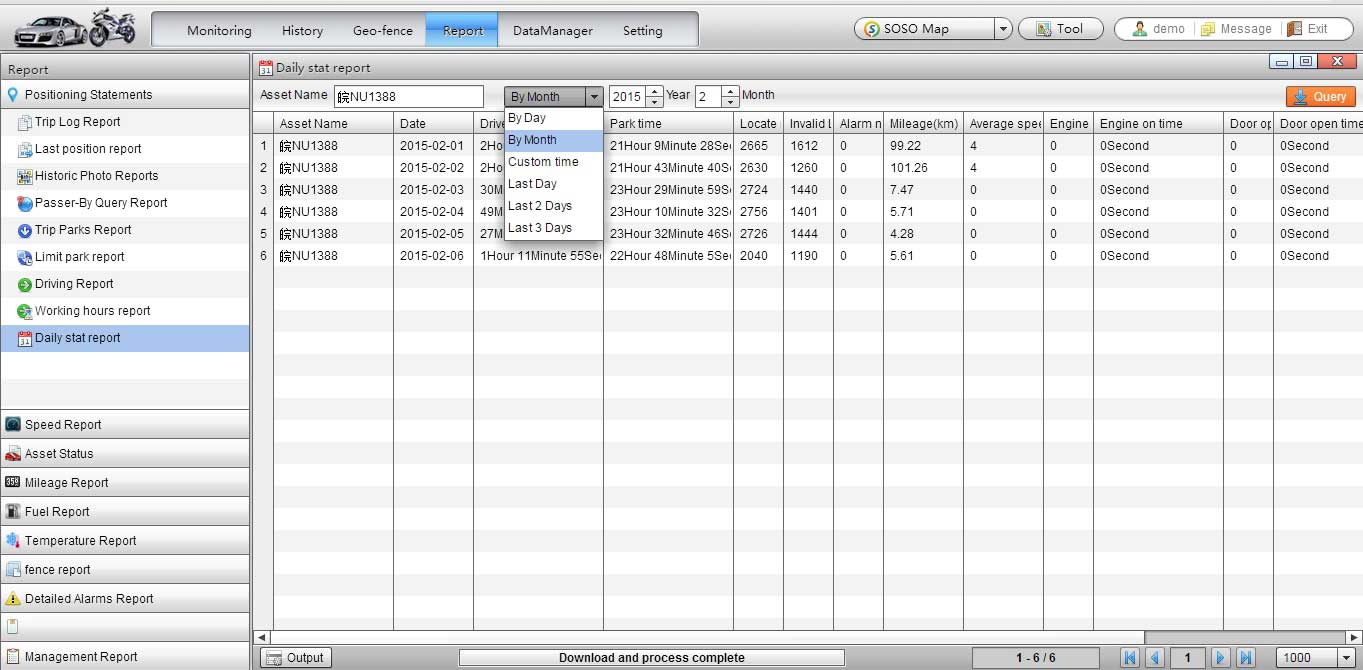Switch to DataManager tab
The height and width of the screenshot is (670, 1363).
pos(553,30)
